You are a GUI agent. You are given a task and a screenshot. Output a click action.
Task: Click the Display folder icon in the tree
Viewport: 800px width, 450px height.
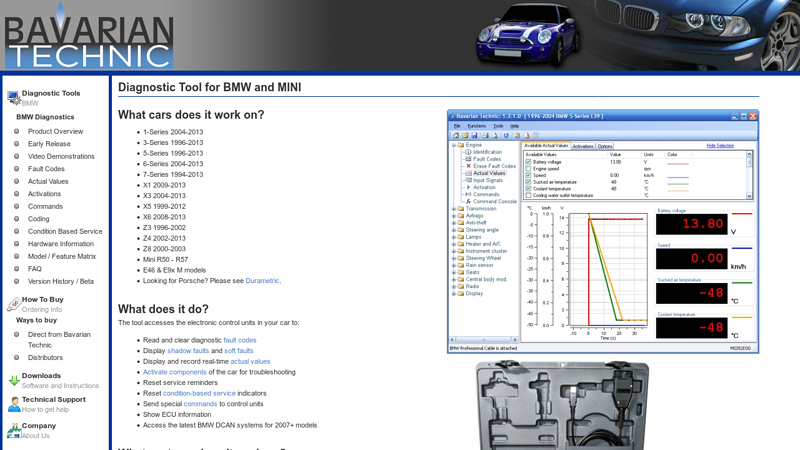pos(461,293)
